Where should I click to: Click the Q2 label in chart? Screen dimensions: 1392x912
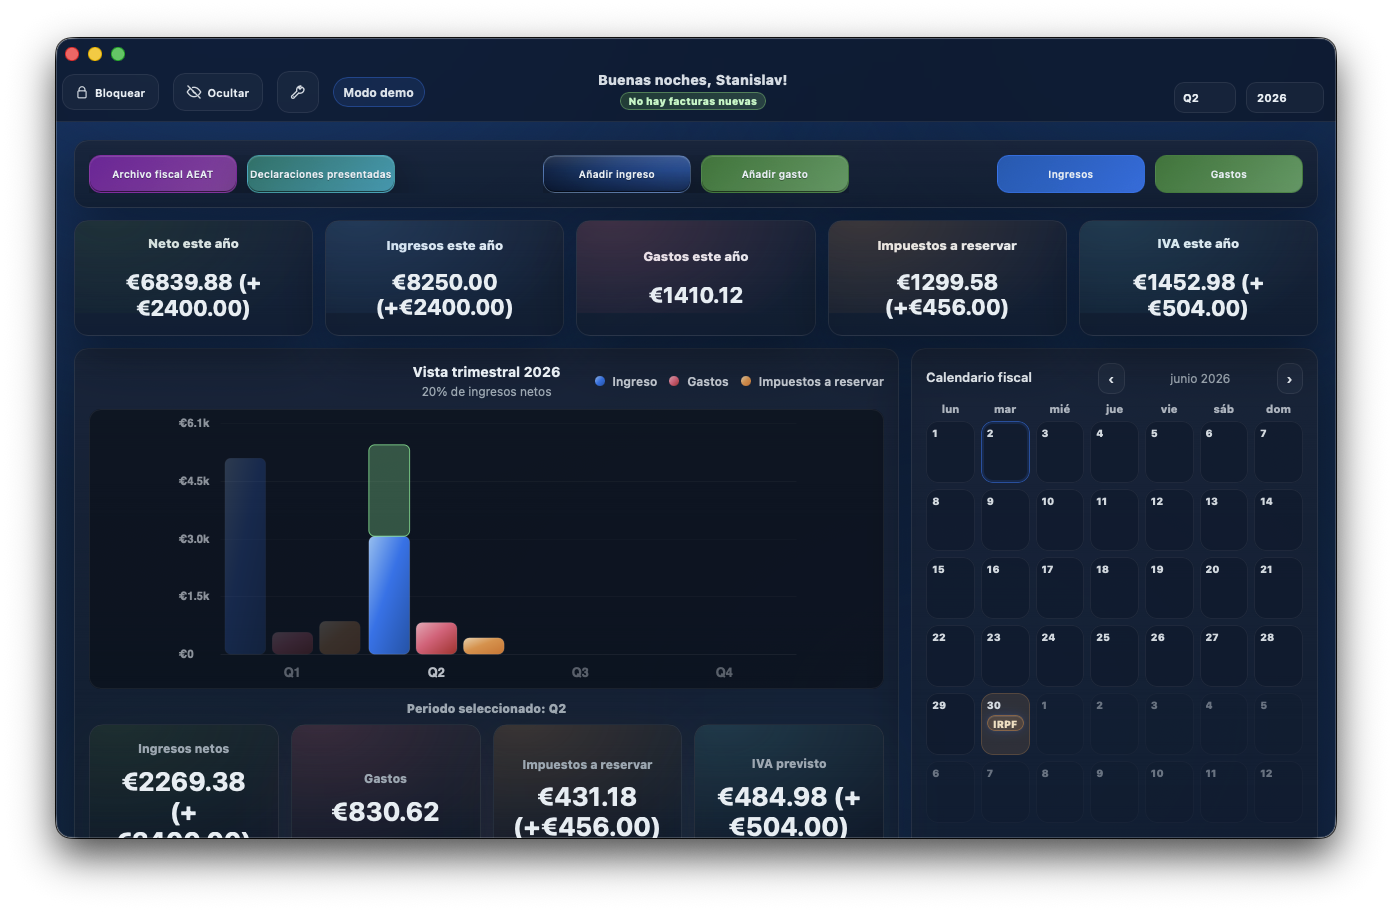pos(436,672)
